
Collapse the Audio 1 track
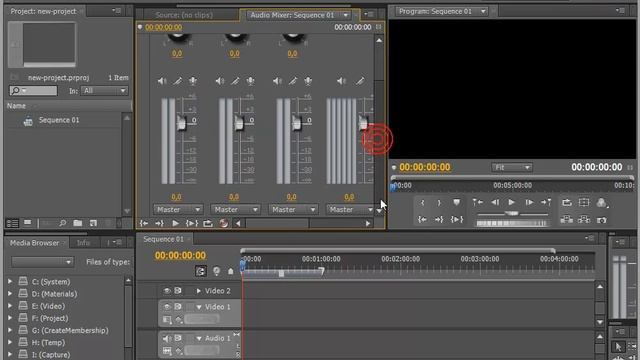click(199, 338)
